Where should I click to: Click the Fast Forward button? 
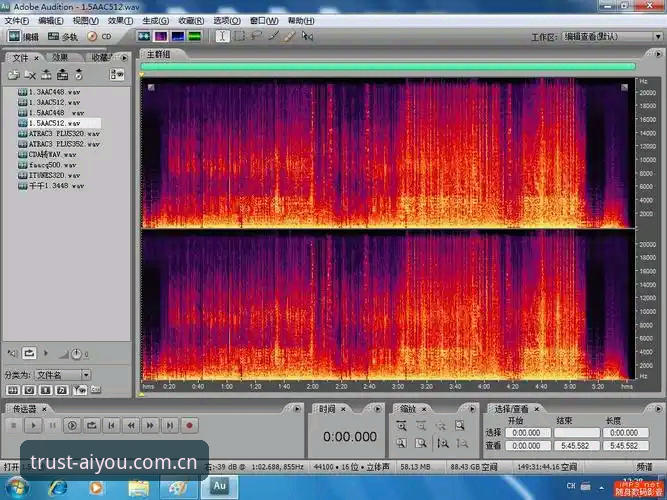tap(150, 426)
